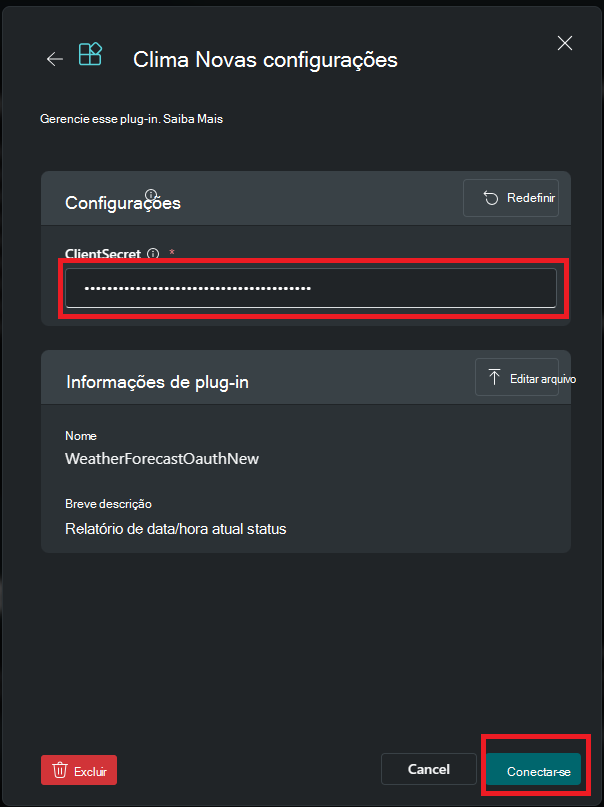Viewport: 604px width, 807px height.
Task: Click the refresh icon on the Redefinir button
Action: point(489,197)
